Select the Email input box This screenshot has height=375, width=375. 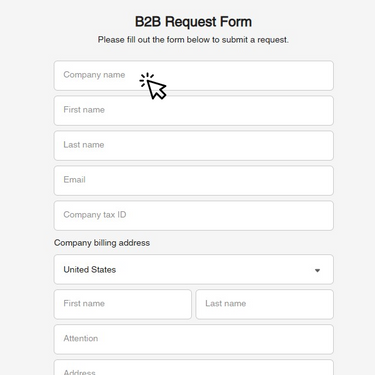[x=194, y=180]
